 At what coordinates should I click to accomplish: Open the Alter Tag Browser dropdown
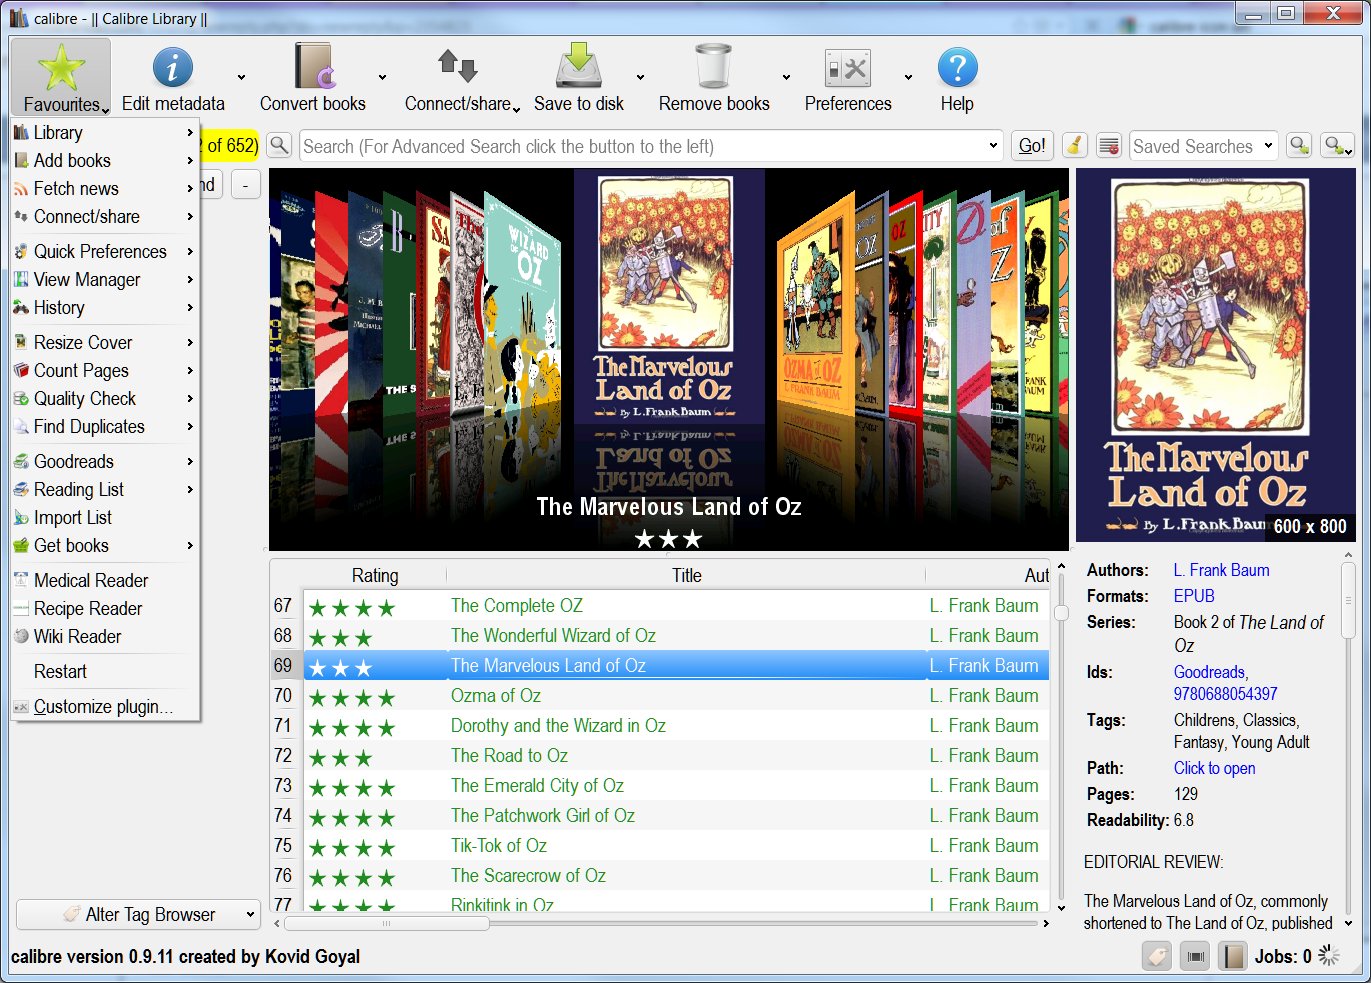tap(138, 914)
